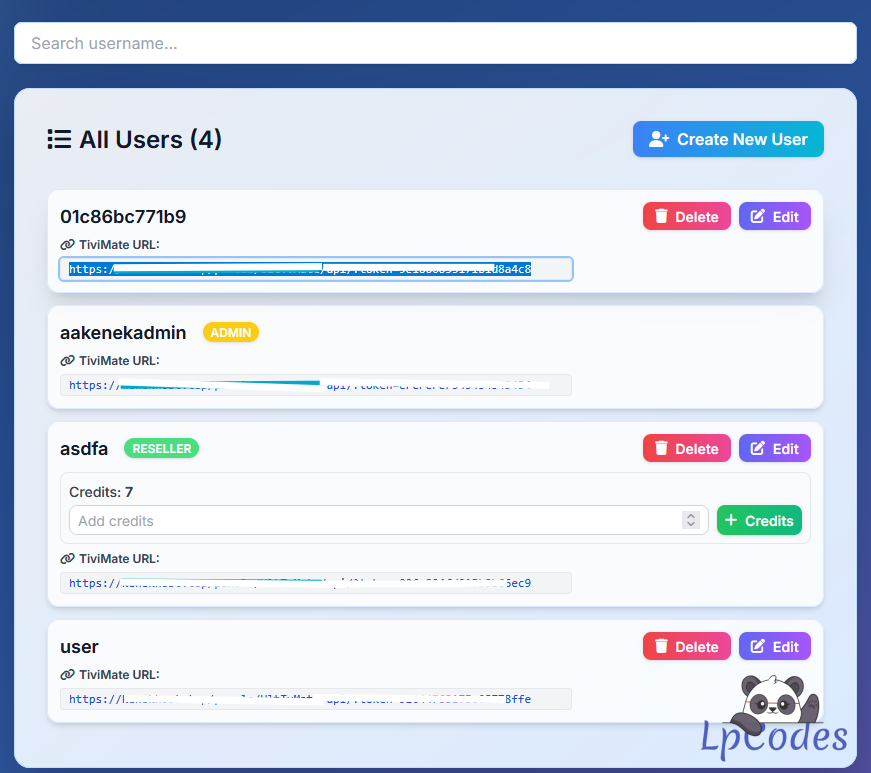This screenshot has width=871, height=773.
Task: Select the highlighted TiviMate URL of 01c86bc771b9
Action: [x=315, y=269]
